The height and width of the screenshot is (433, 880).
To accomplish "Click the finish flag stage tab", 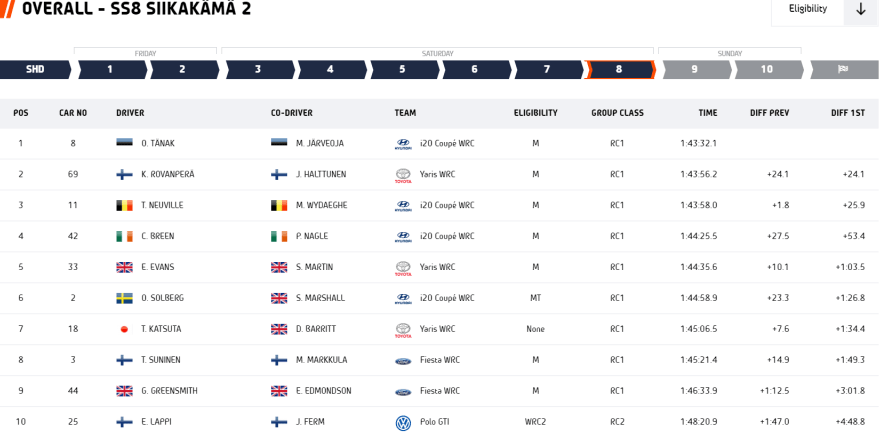I will coord(843,69).
